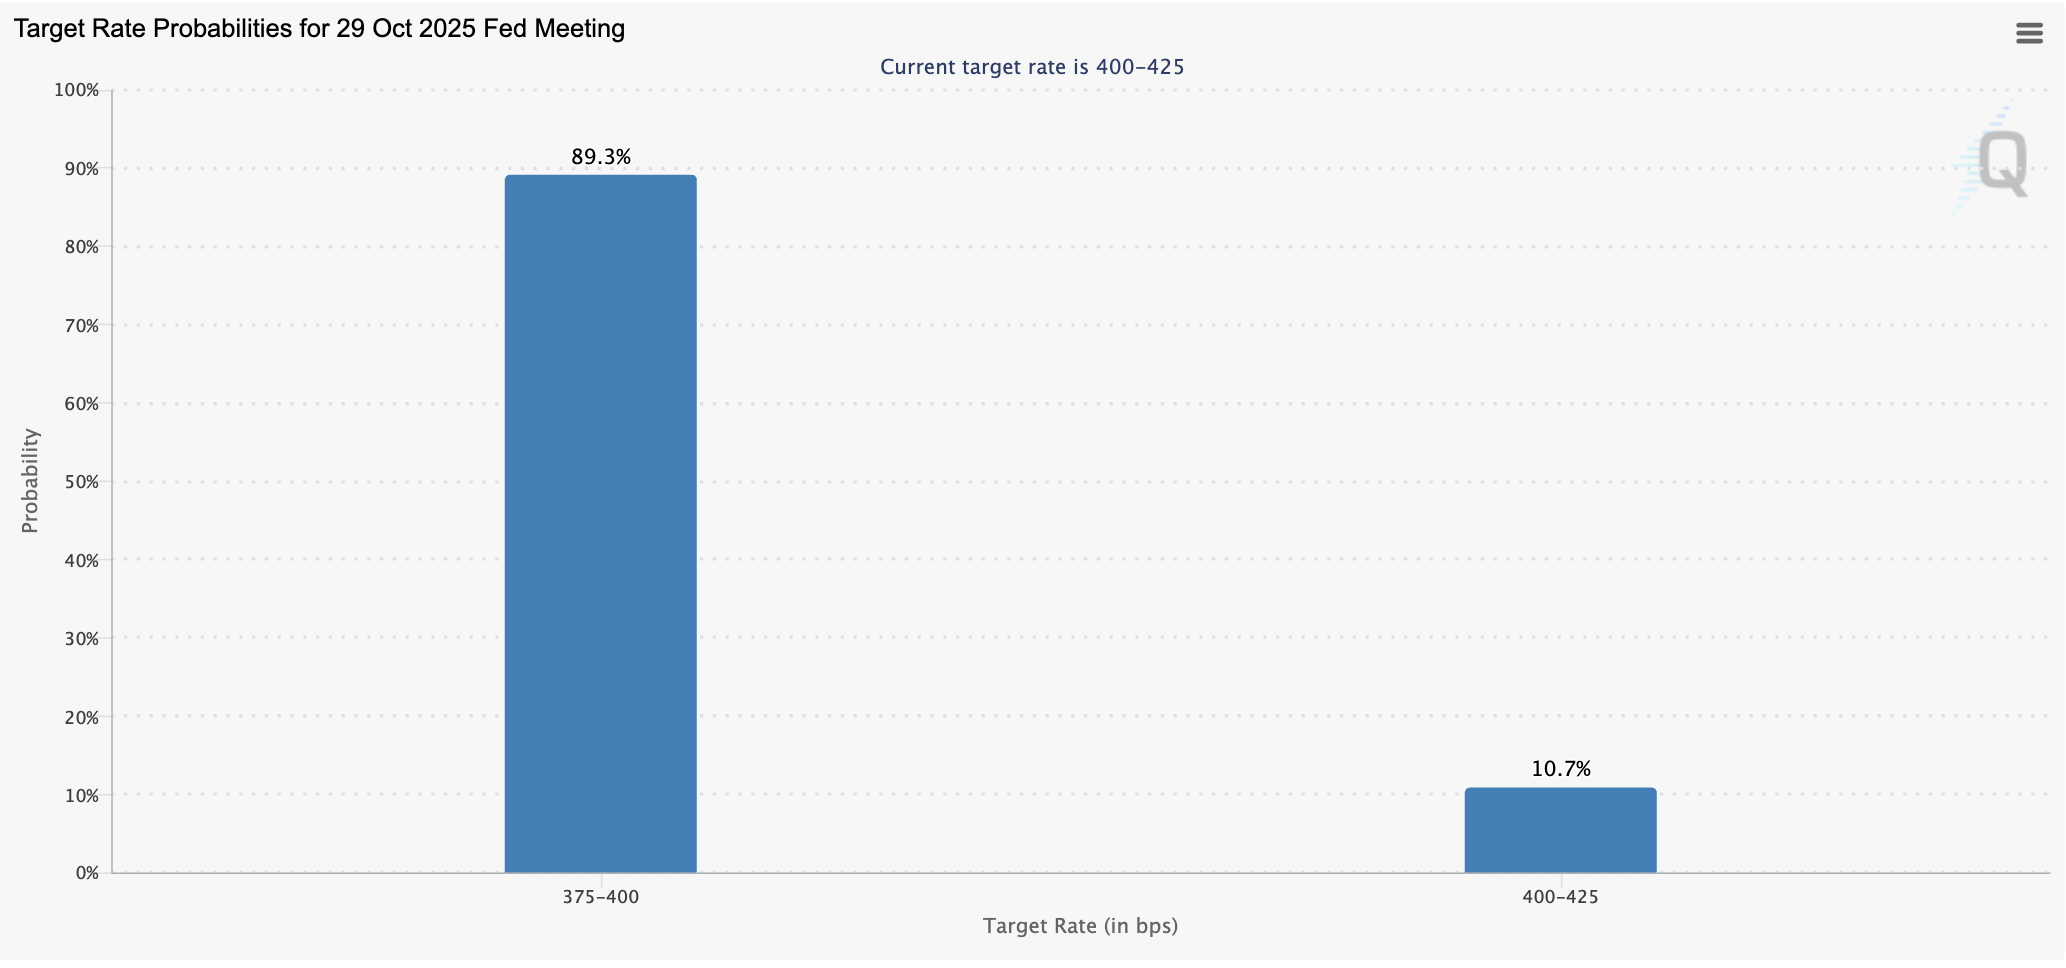2066x968 pixels.
Task: Click the 375–400 x-axis category label
Action: [x=600, y=897]
